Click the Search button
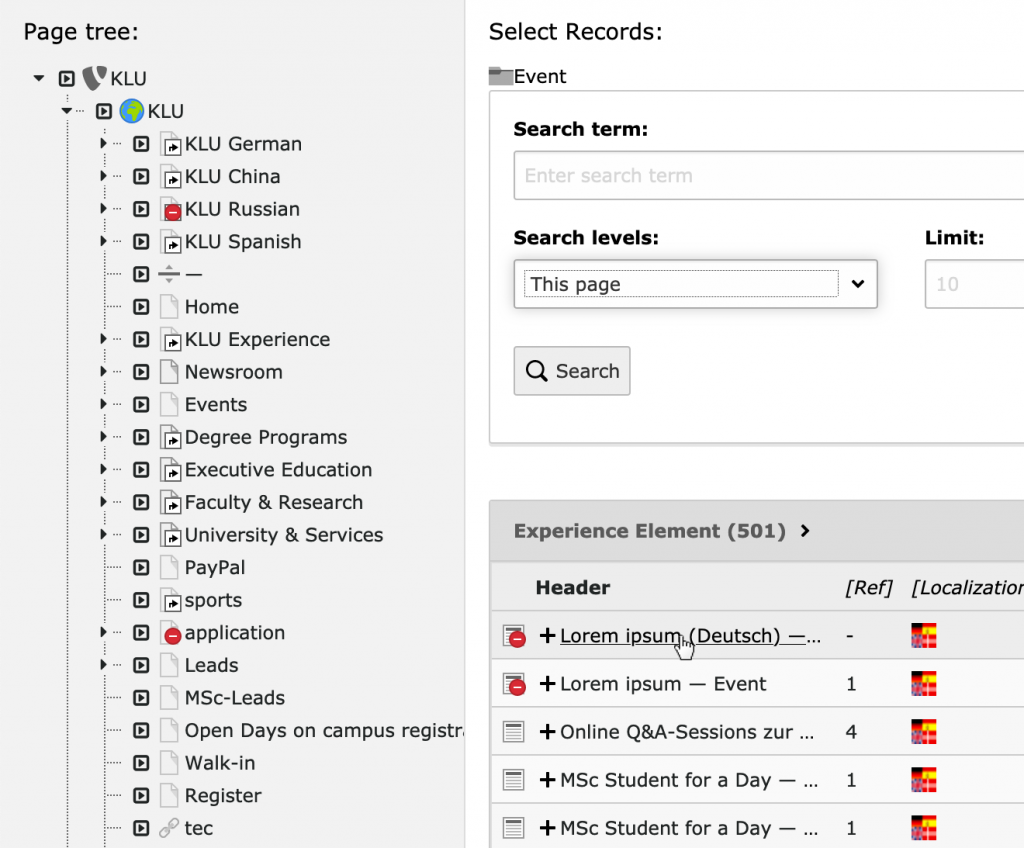 tap(572, 371)
